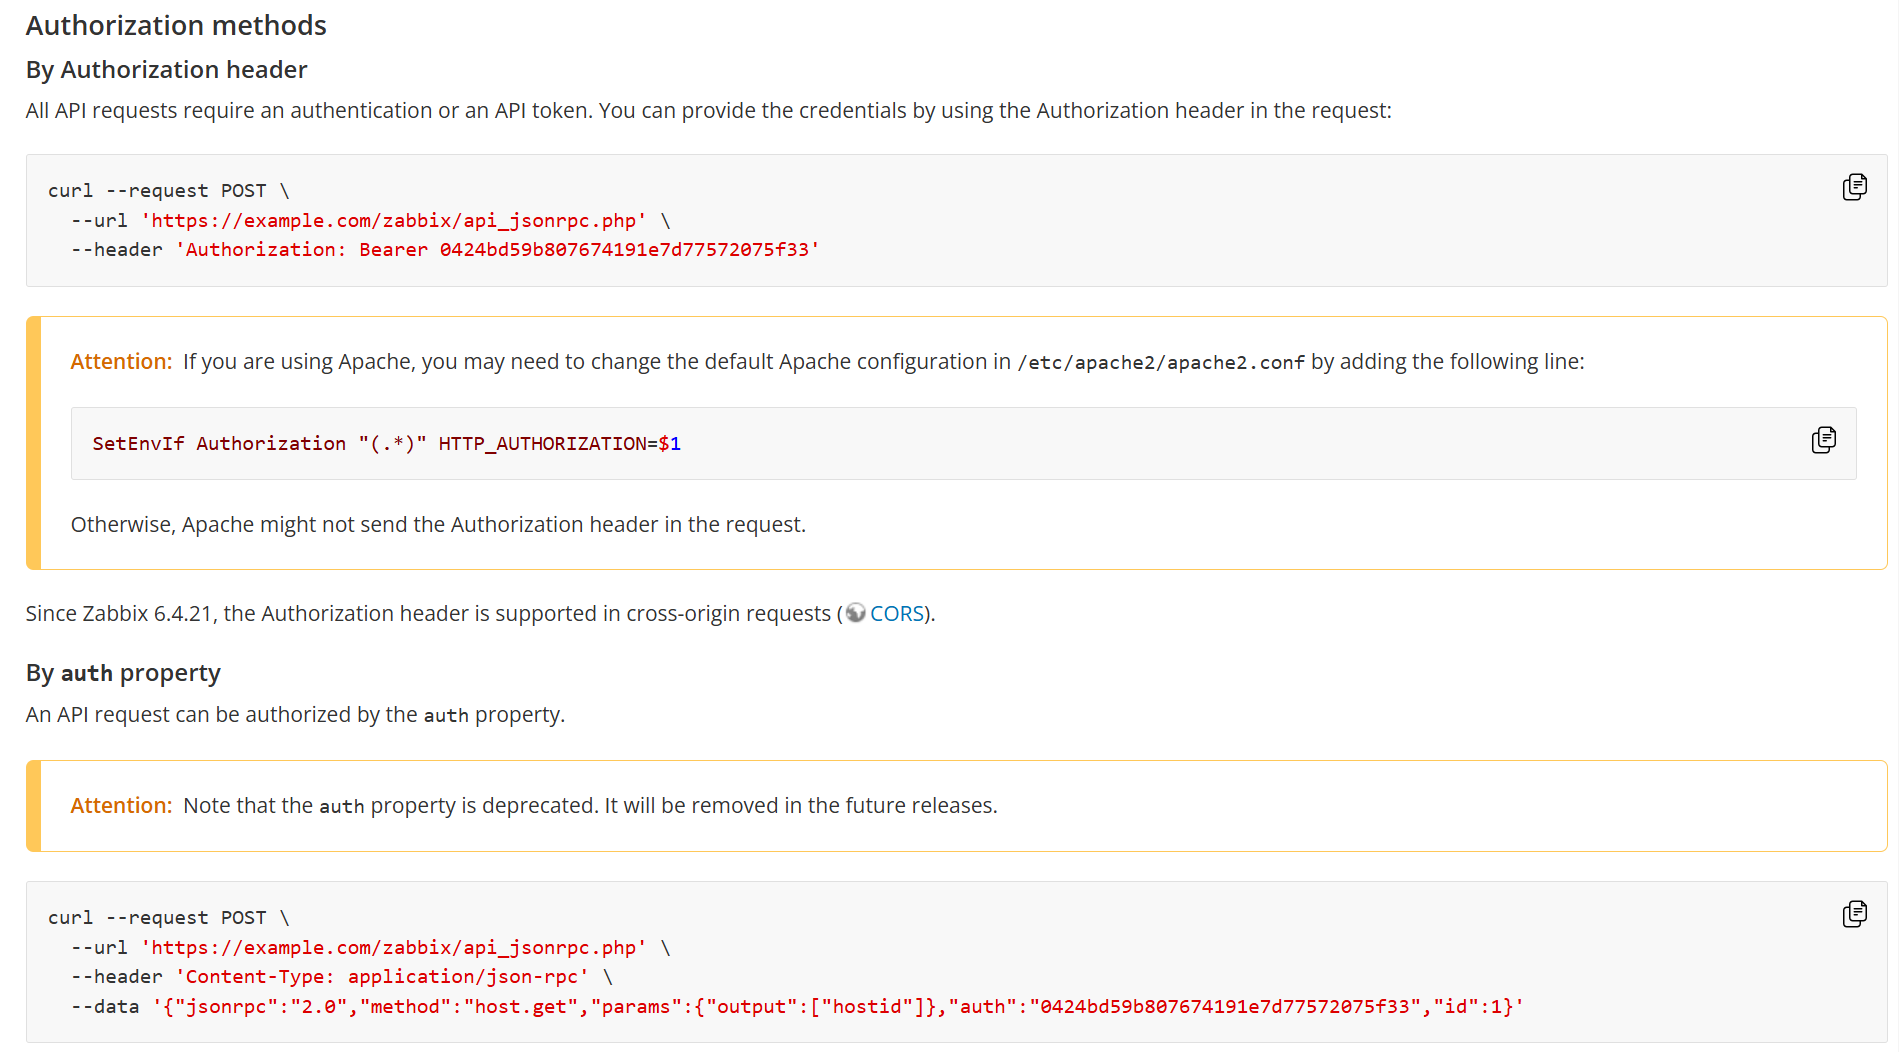
Task: Copy the auth property curl example
Action: (1854, 914)
